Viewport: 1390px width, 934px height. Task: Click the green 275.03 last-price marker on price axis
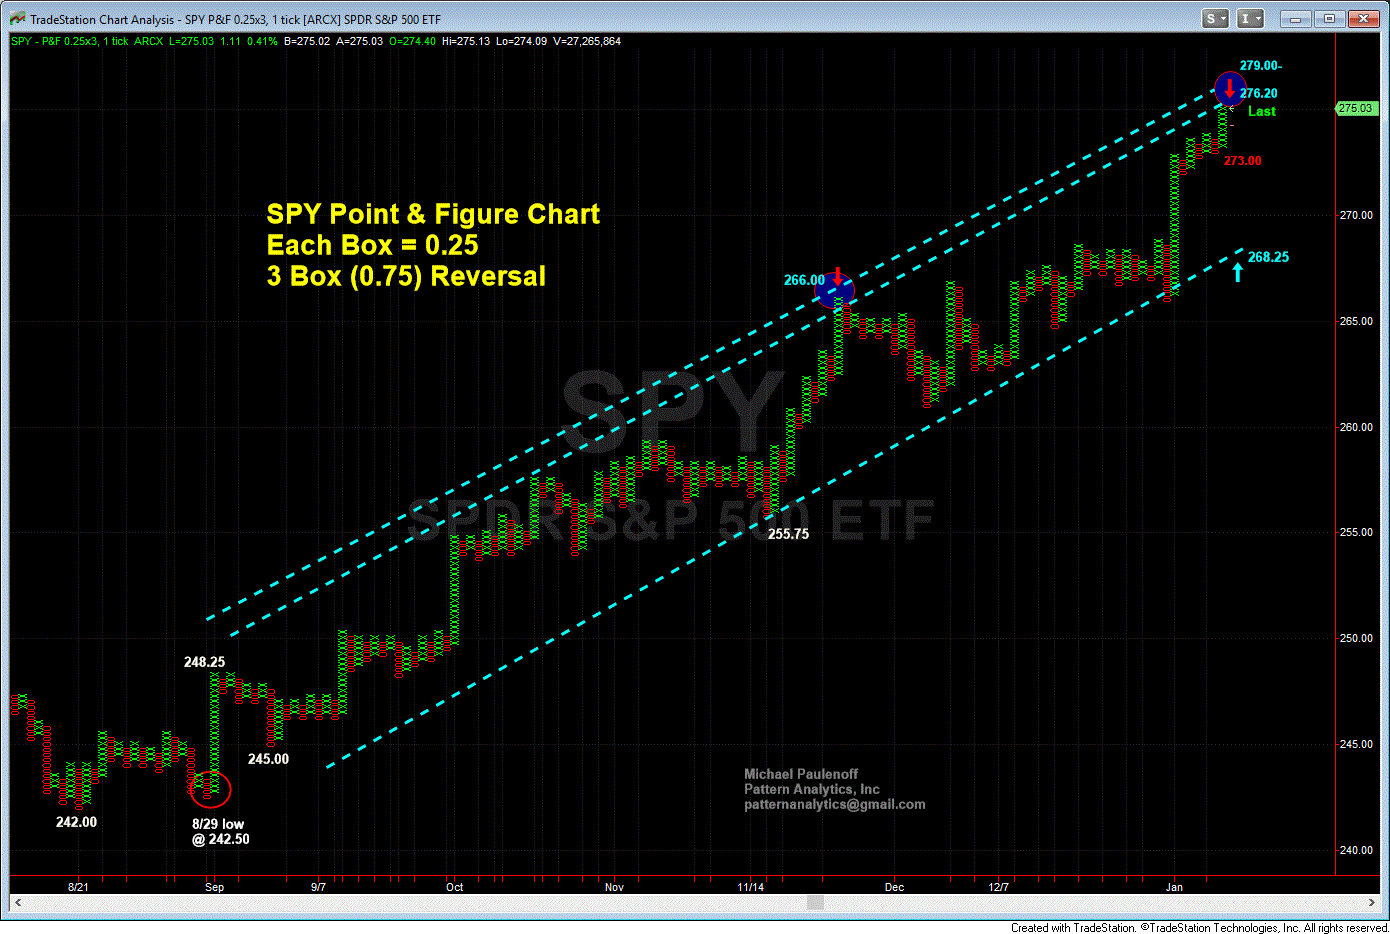pyautogui.click(x=1356, y=108)
